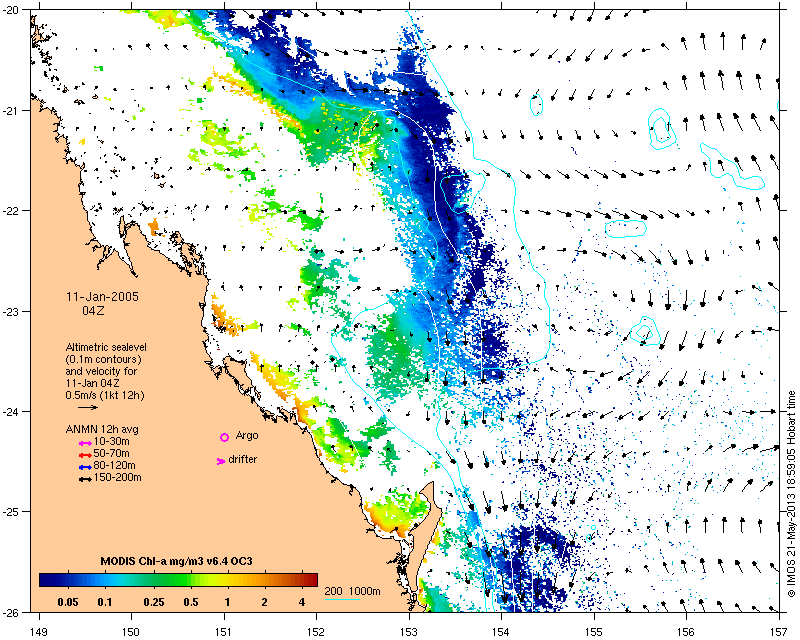Image resolution: width=800 pixels, height=640 pixels.
Task: Click the magenta 10-30m arrow legend symbol
Action: (85, 443)
